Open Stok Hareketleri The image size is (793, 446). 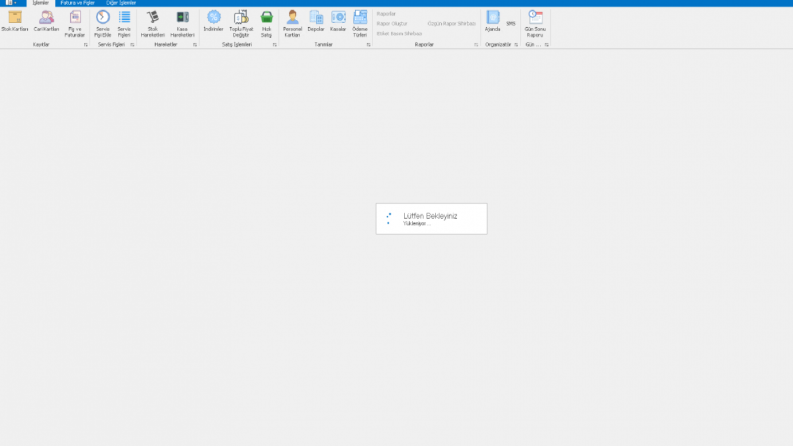[153, 24]
